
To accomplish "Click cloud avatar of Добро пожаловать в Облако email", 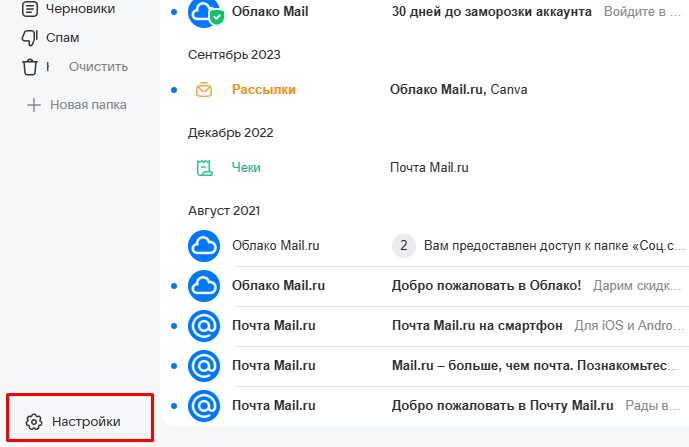I will point(204,286).
